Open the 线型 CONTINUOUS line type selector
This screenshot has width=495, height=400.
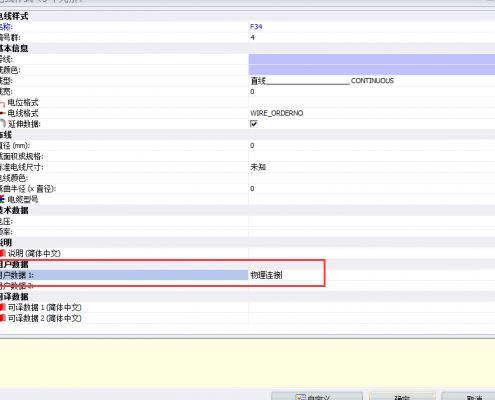click(x=372, y=81)
